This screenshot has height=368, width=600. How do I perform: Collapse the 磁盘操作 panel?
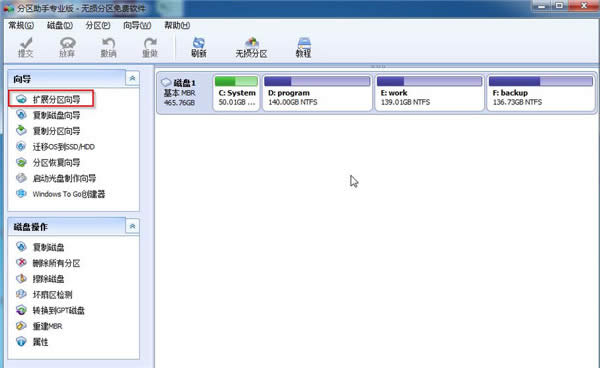pos(132,226)
